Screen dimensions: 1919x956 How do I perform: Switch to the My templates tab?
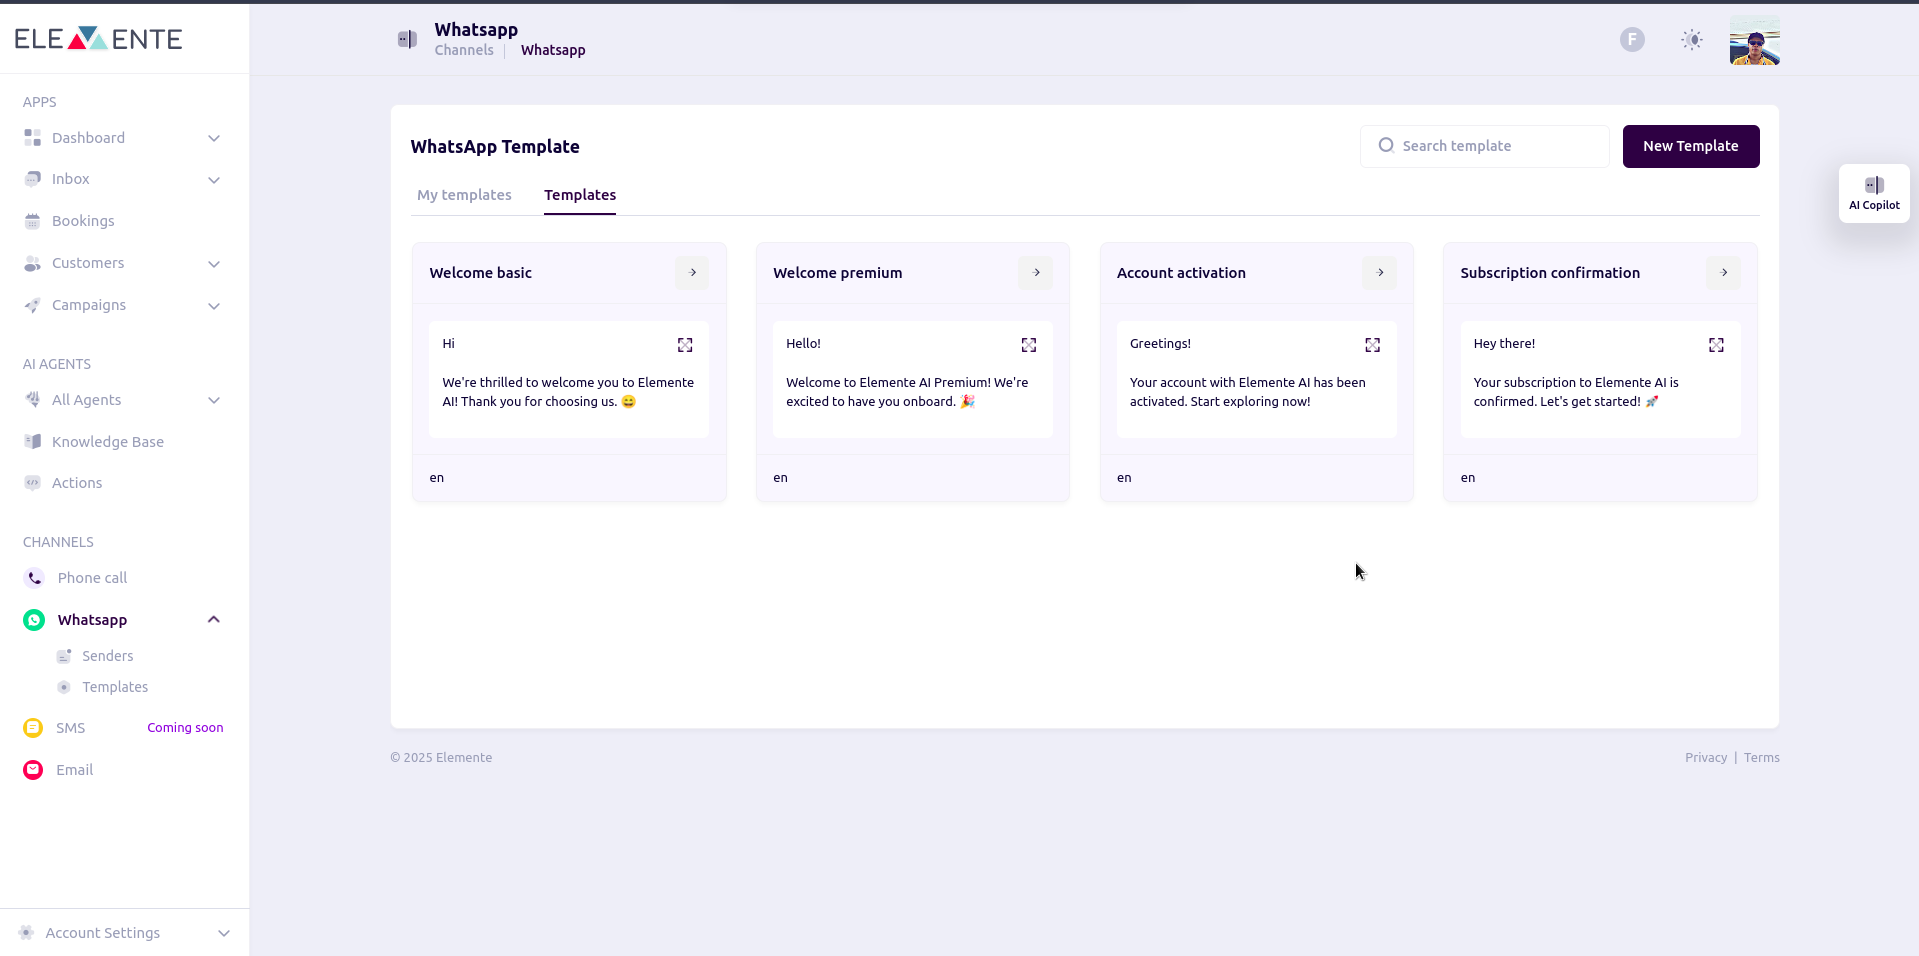pos(464,195)
